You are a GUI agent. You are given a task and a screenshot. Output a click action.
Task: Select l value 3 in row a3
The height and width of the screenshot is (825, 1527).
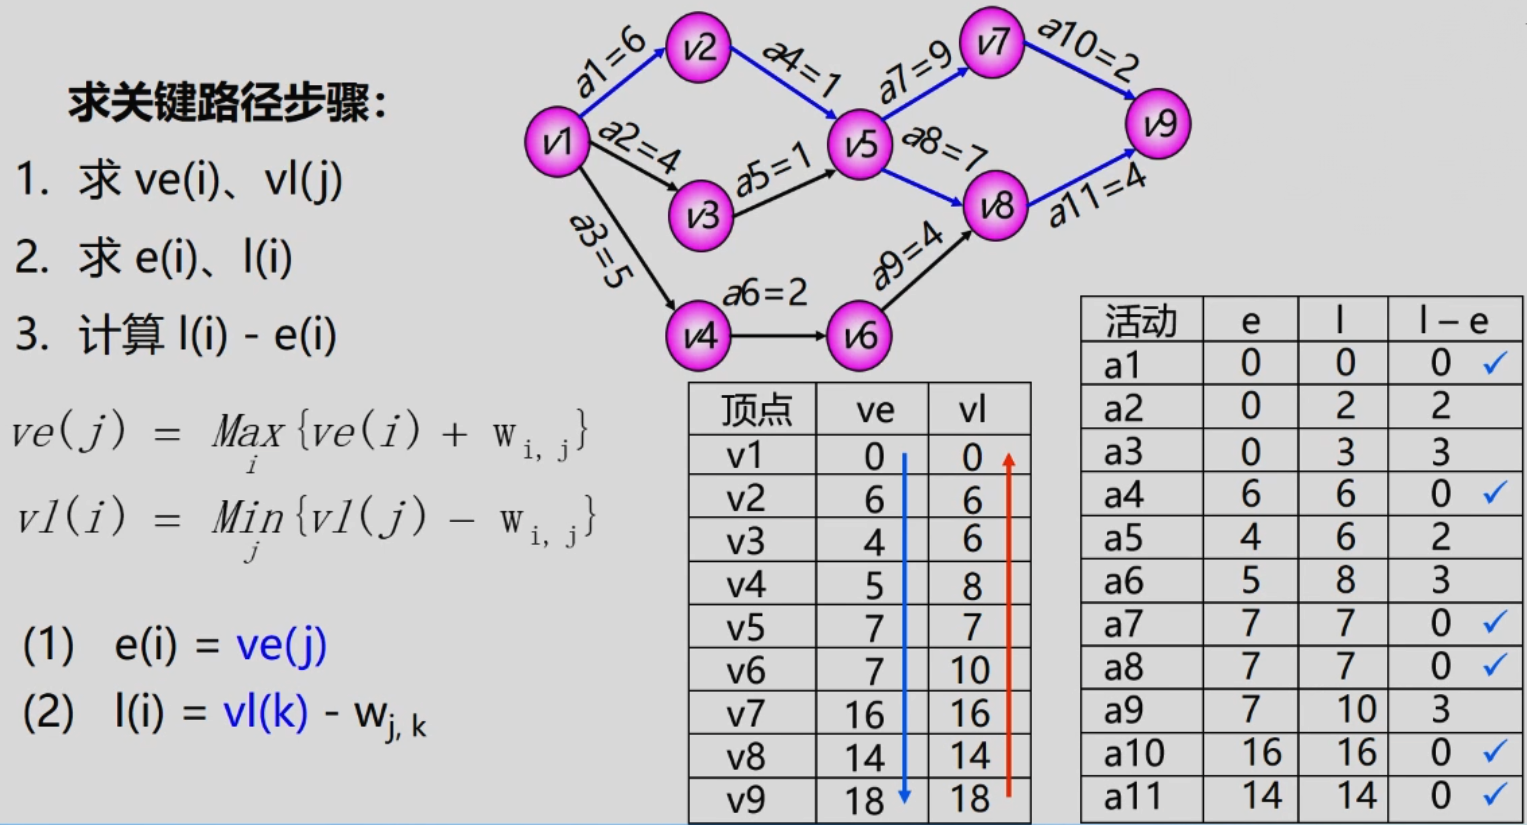(x=1346, y=452)
